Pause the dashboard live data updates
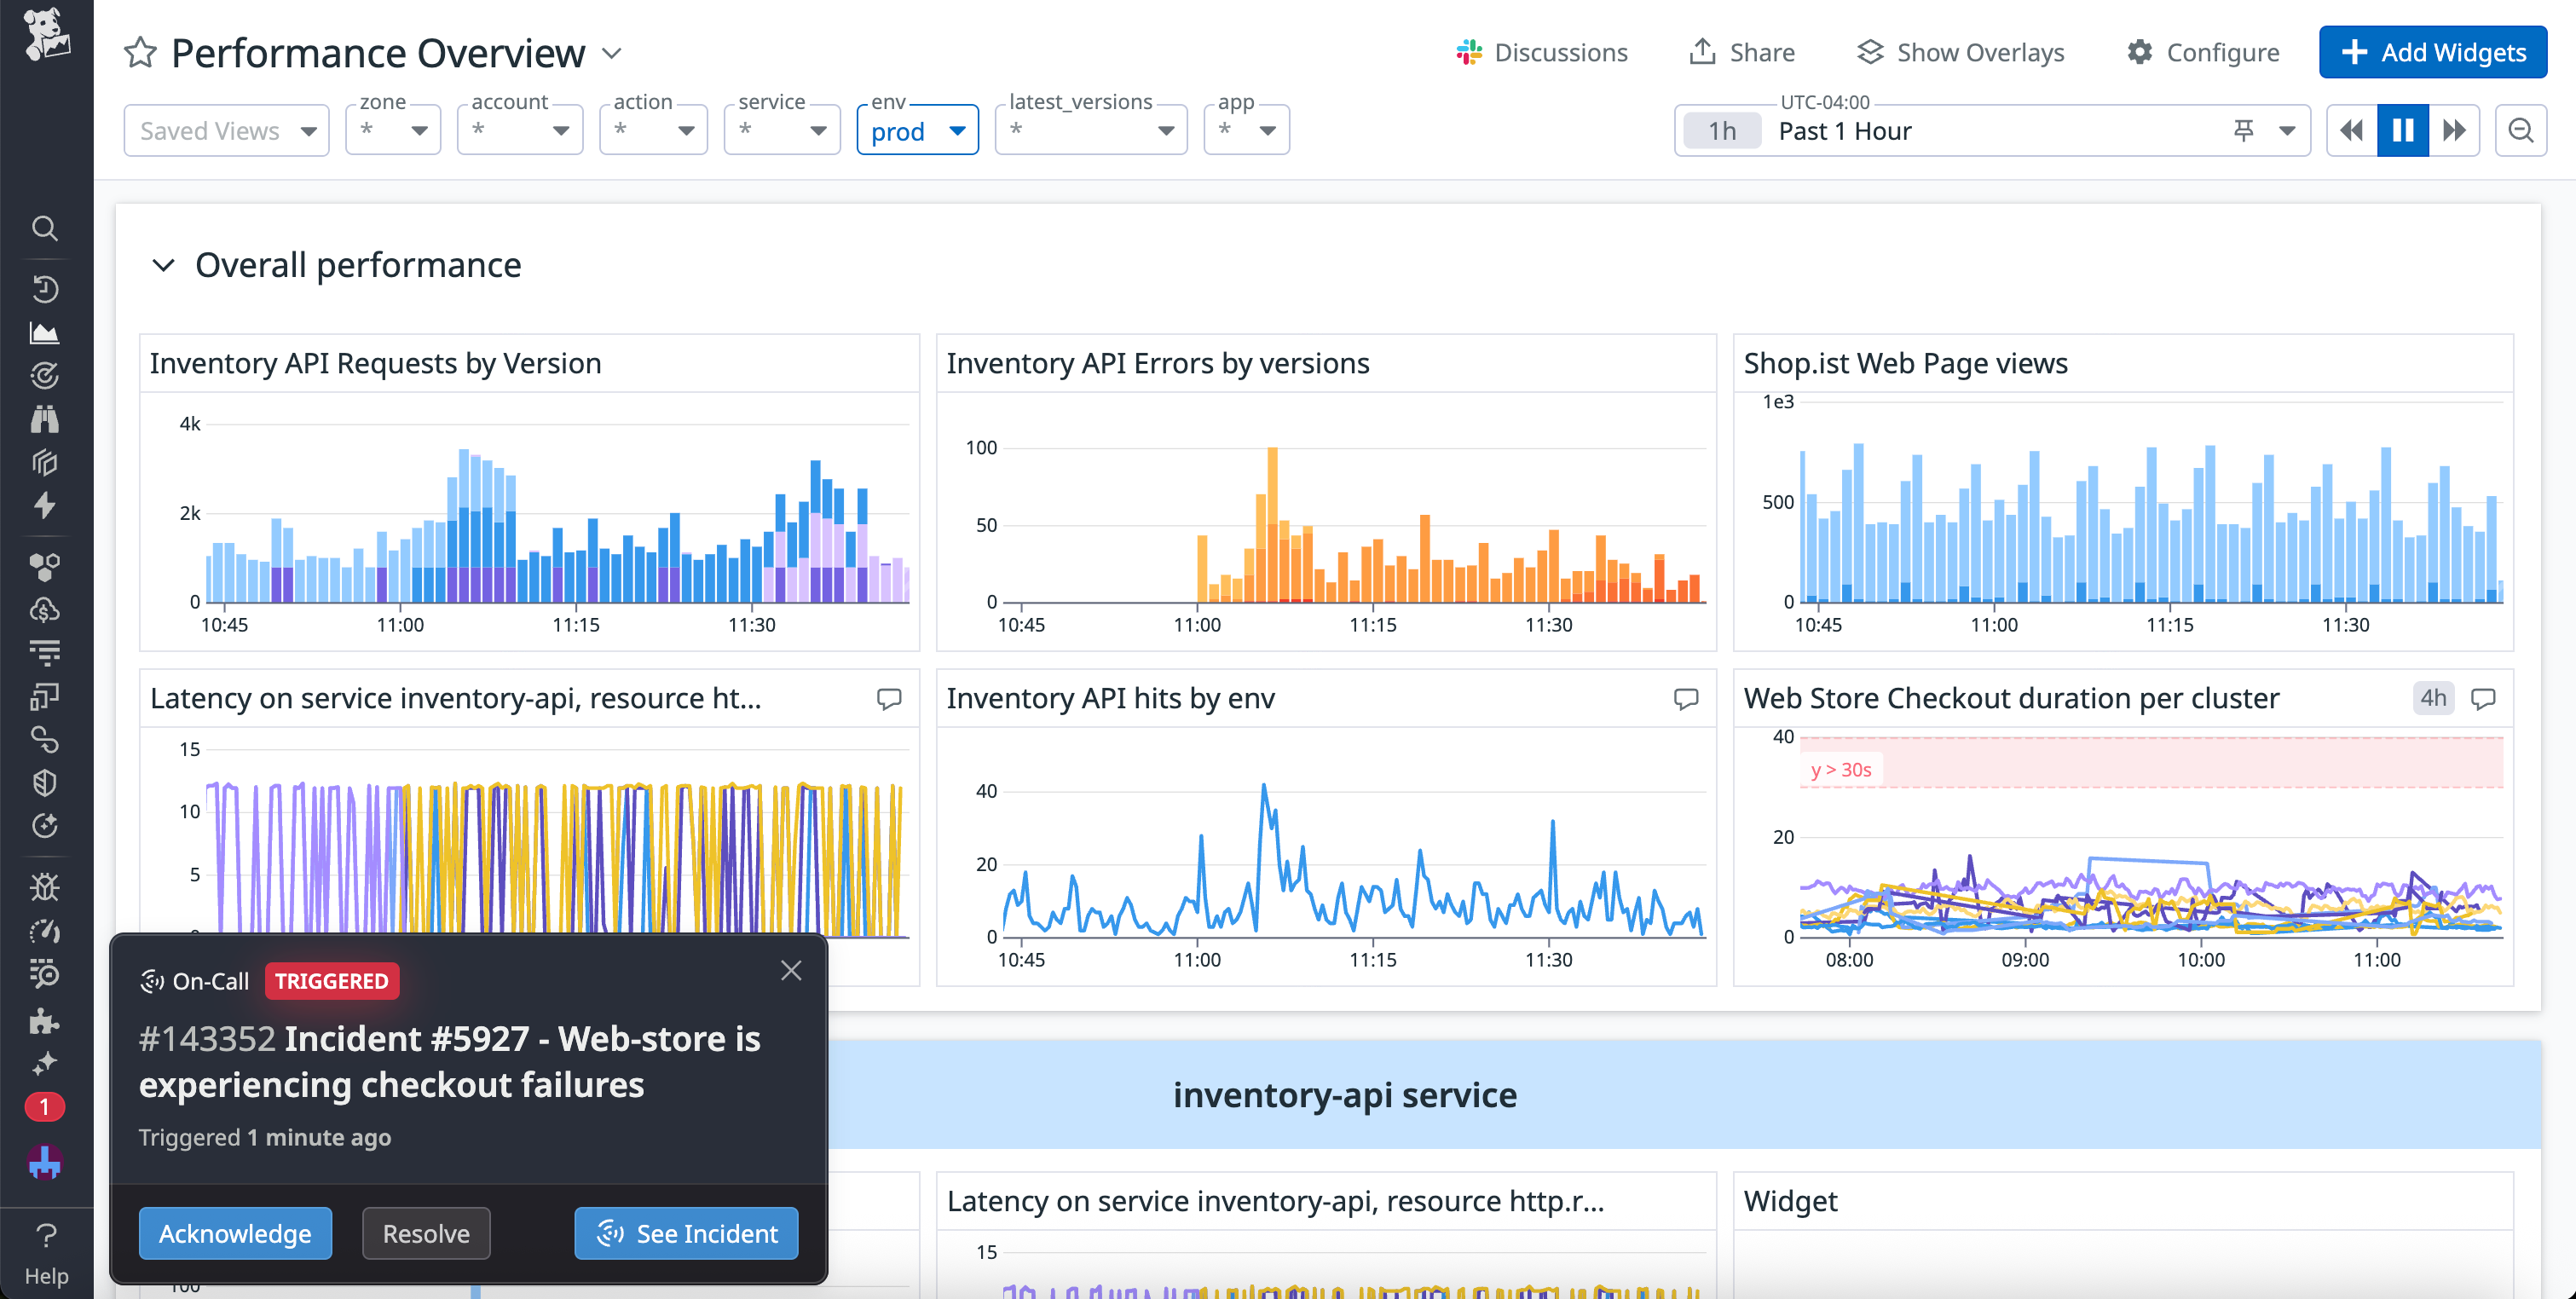The height and width of the screenshot is (1299, 2576). (2402, 130)
